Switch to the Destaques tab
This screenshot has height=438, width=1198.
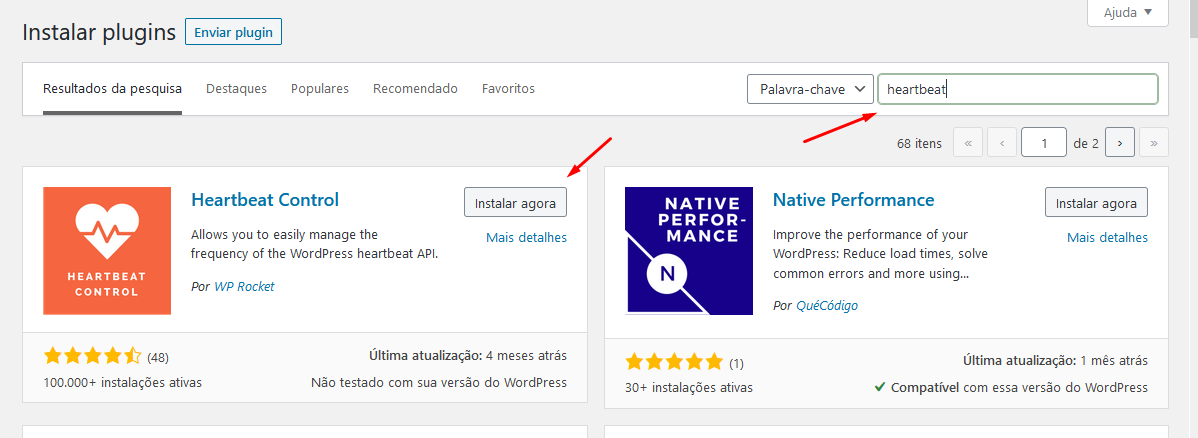click(237, 89)
